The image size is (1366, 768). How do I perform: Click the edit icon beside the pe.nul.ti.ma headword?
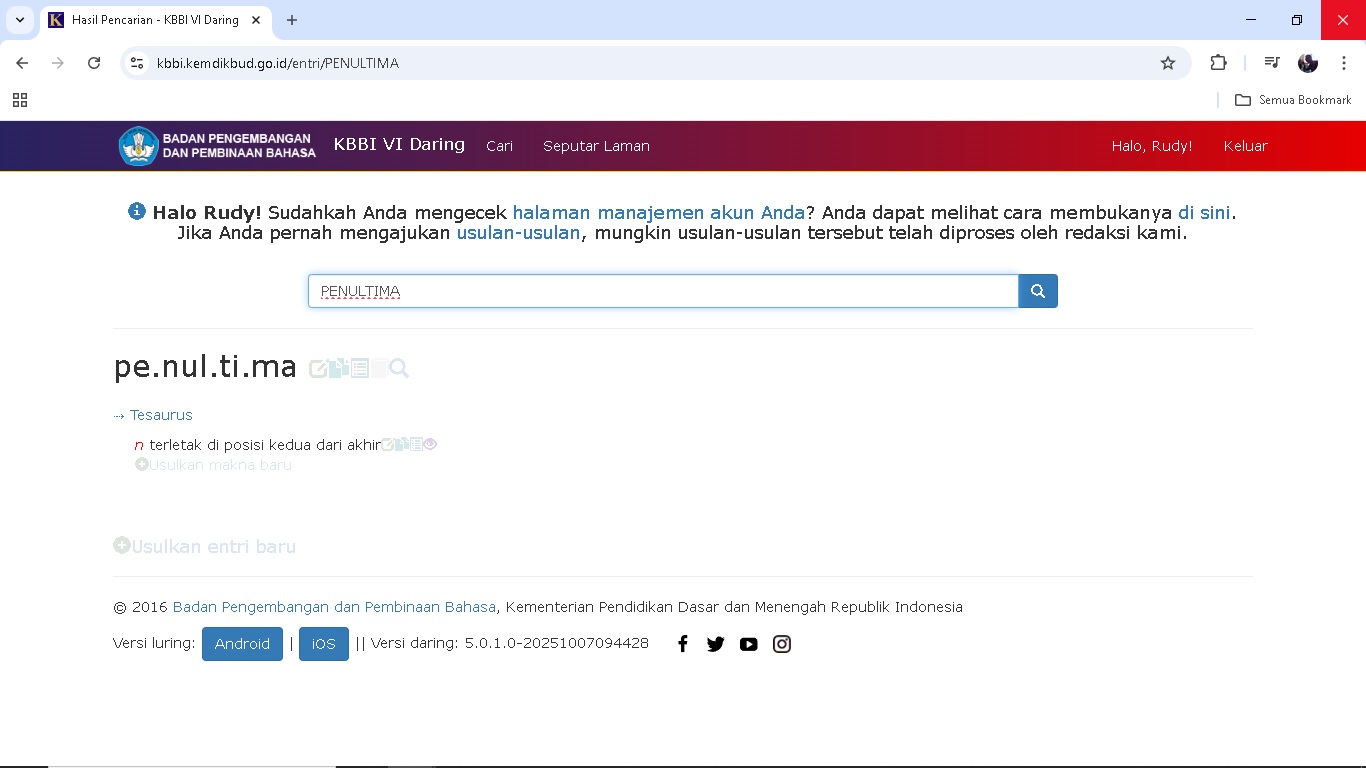click(x=317, y=369)
